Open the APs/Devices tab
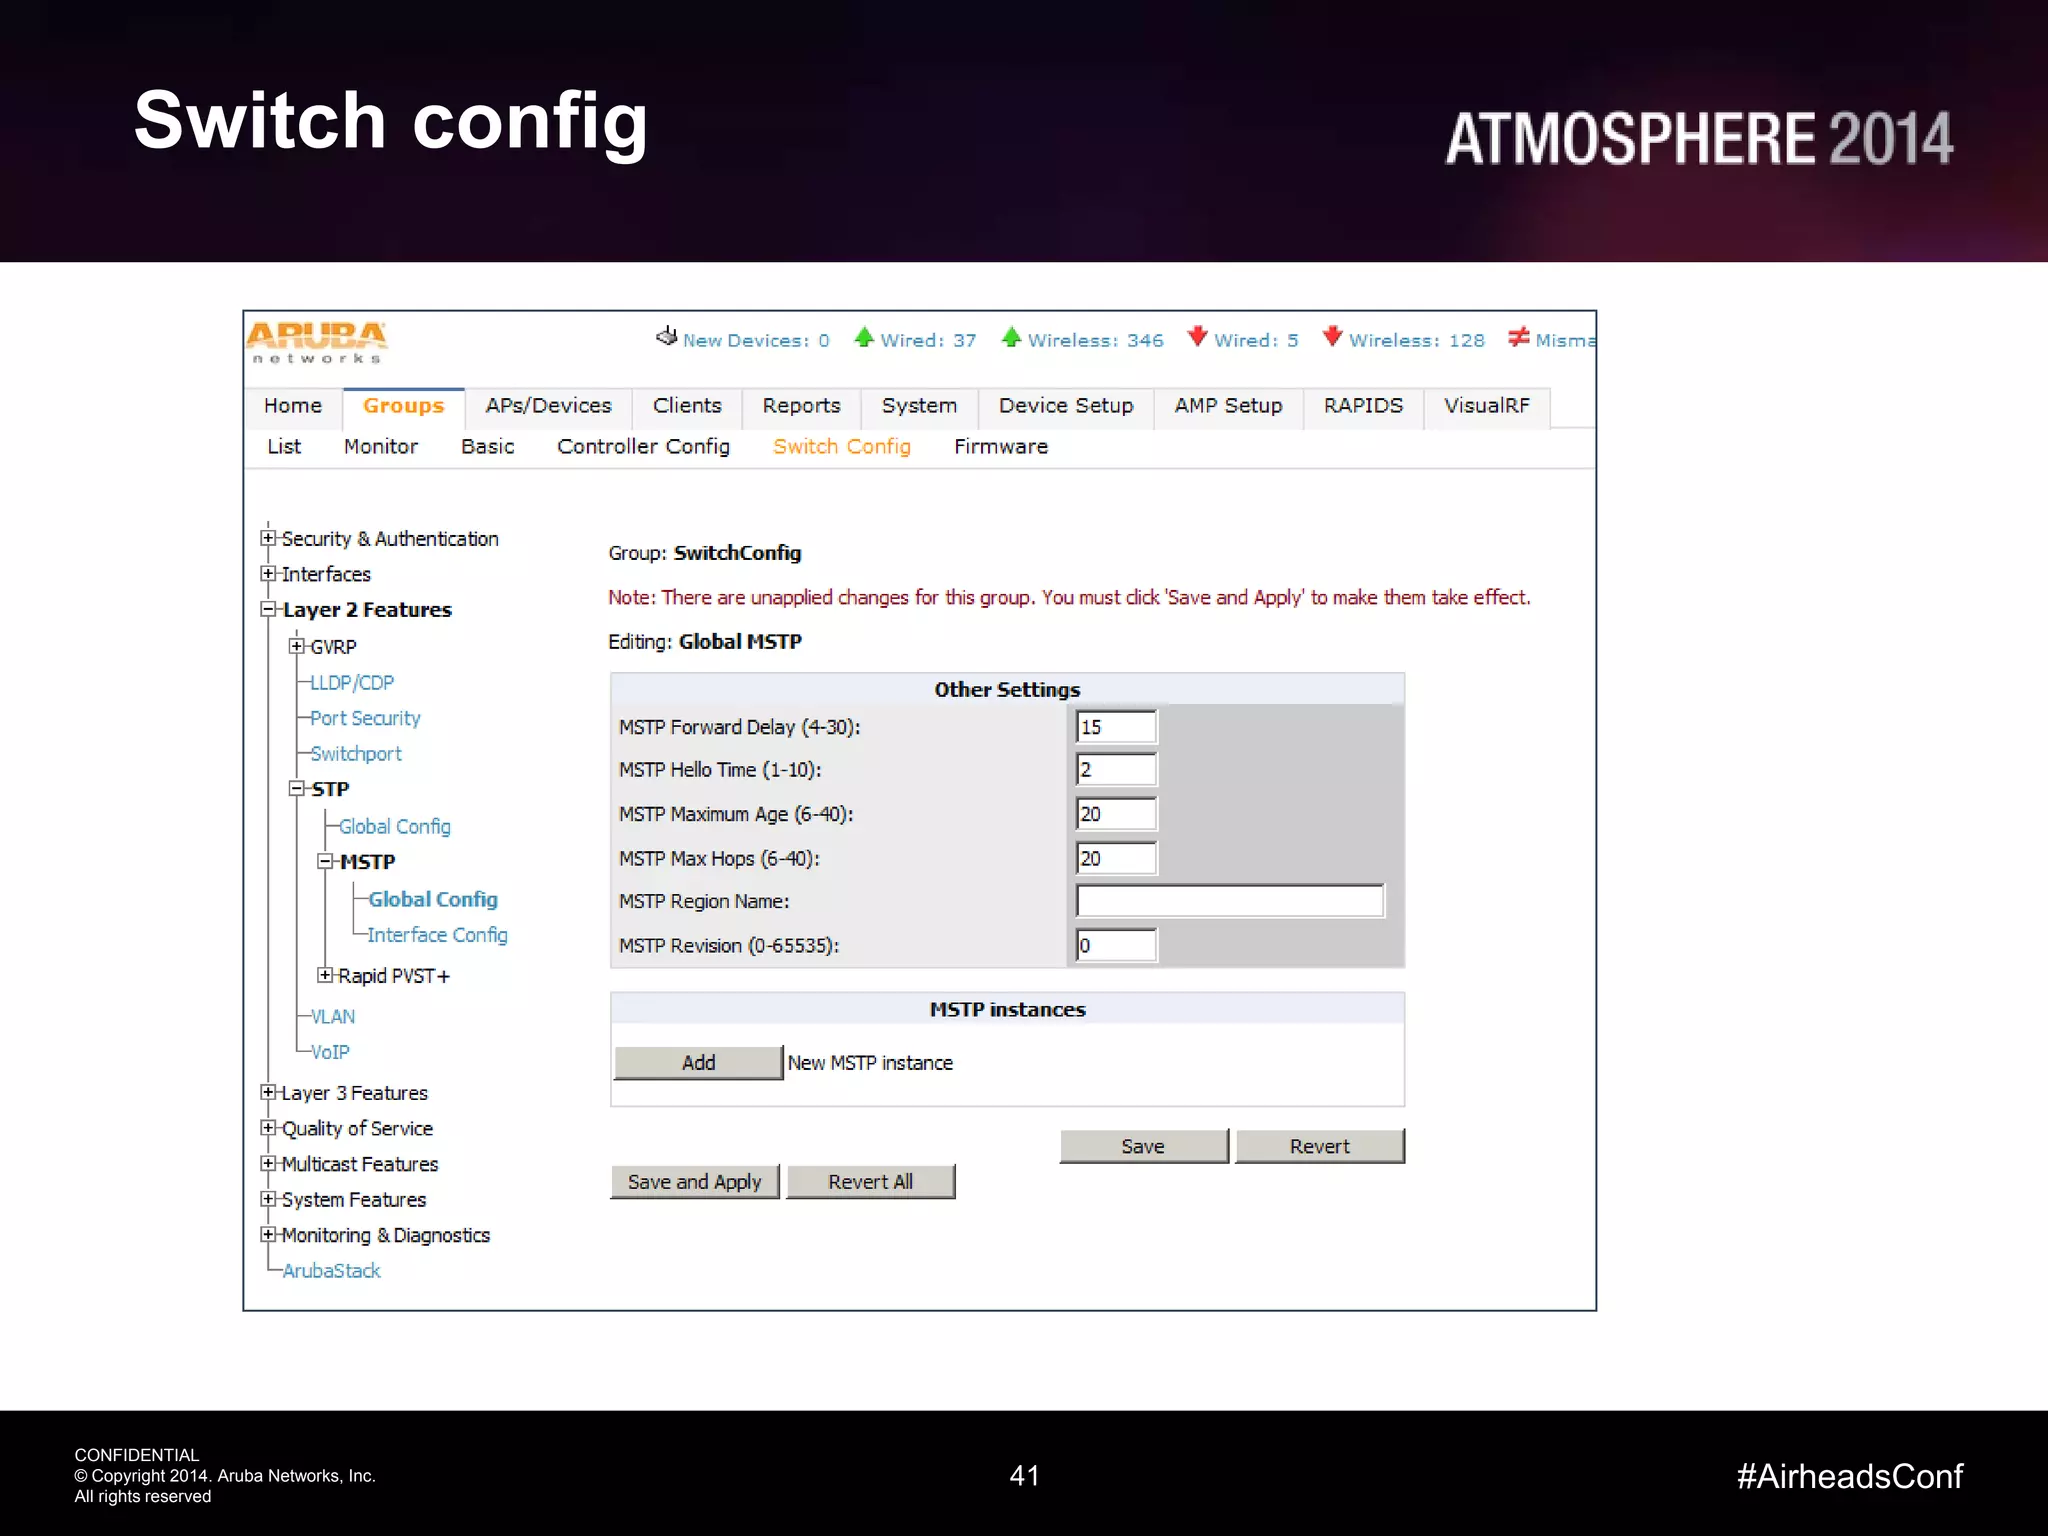The width and height of the screenshot is (2048, 1536). coord(549,406)
